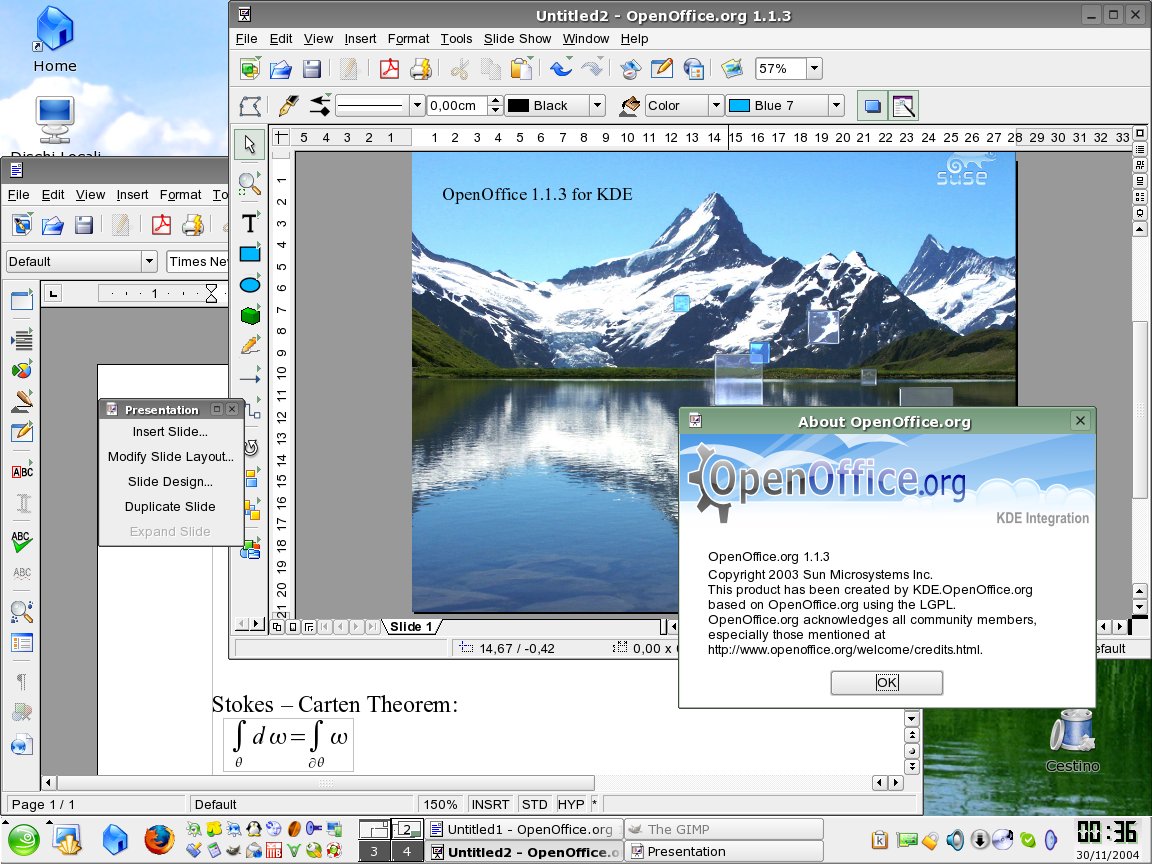Click Insert Slide... in Presentation panel
The image size is (1152, 864).
tap(170, 431)
